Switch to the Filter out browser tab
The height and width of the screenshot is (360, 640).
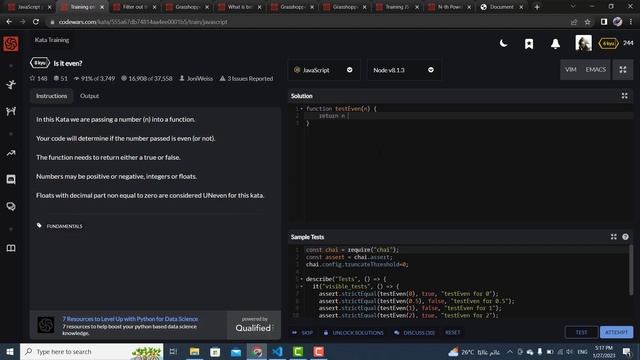tap(135, 7)
